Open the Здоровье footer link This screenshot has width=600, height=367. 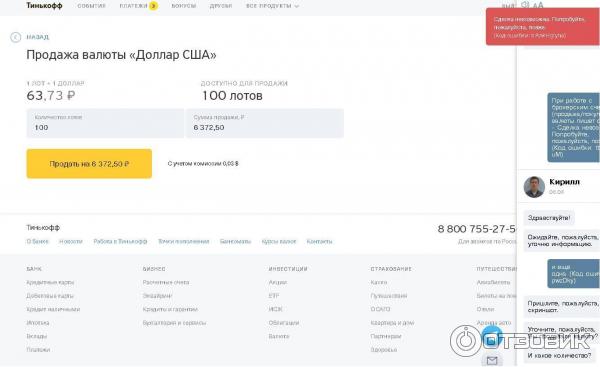coord(384,350)
